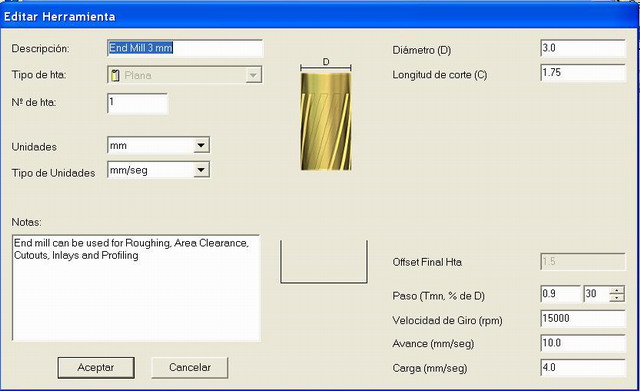Click the Paso value field showing 0.9
This screenshot has height=391, width=640.
(x=560, y=294)
